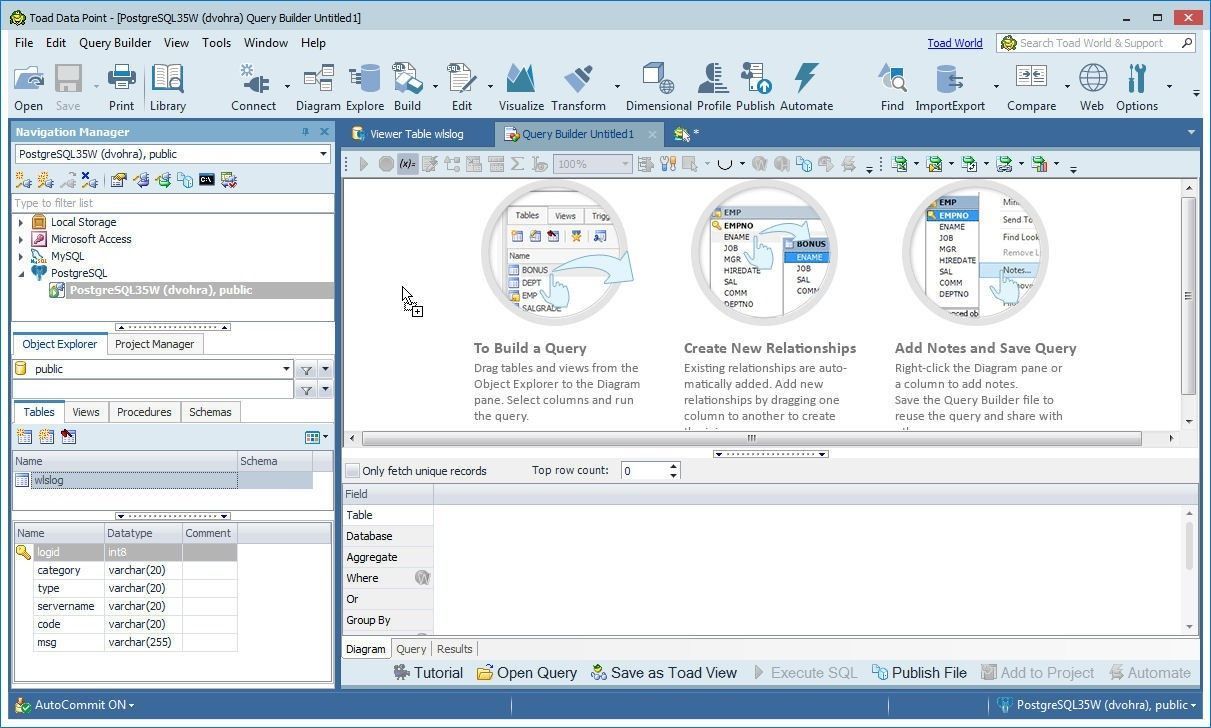
Task: Click the field grid vertical scrollbar
Action: [x=1189, y=546]
